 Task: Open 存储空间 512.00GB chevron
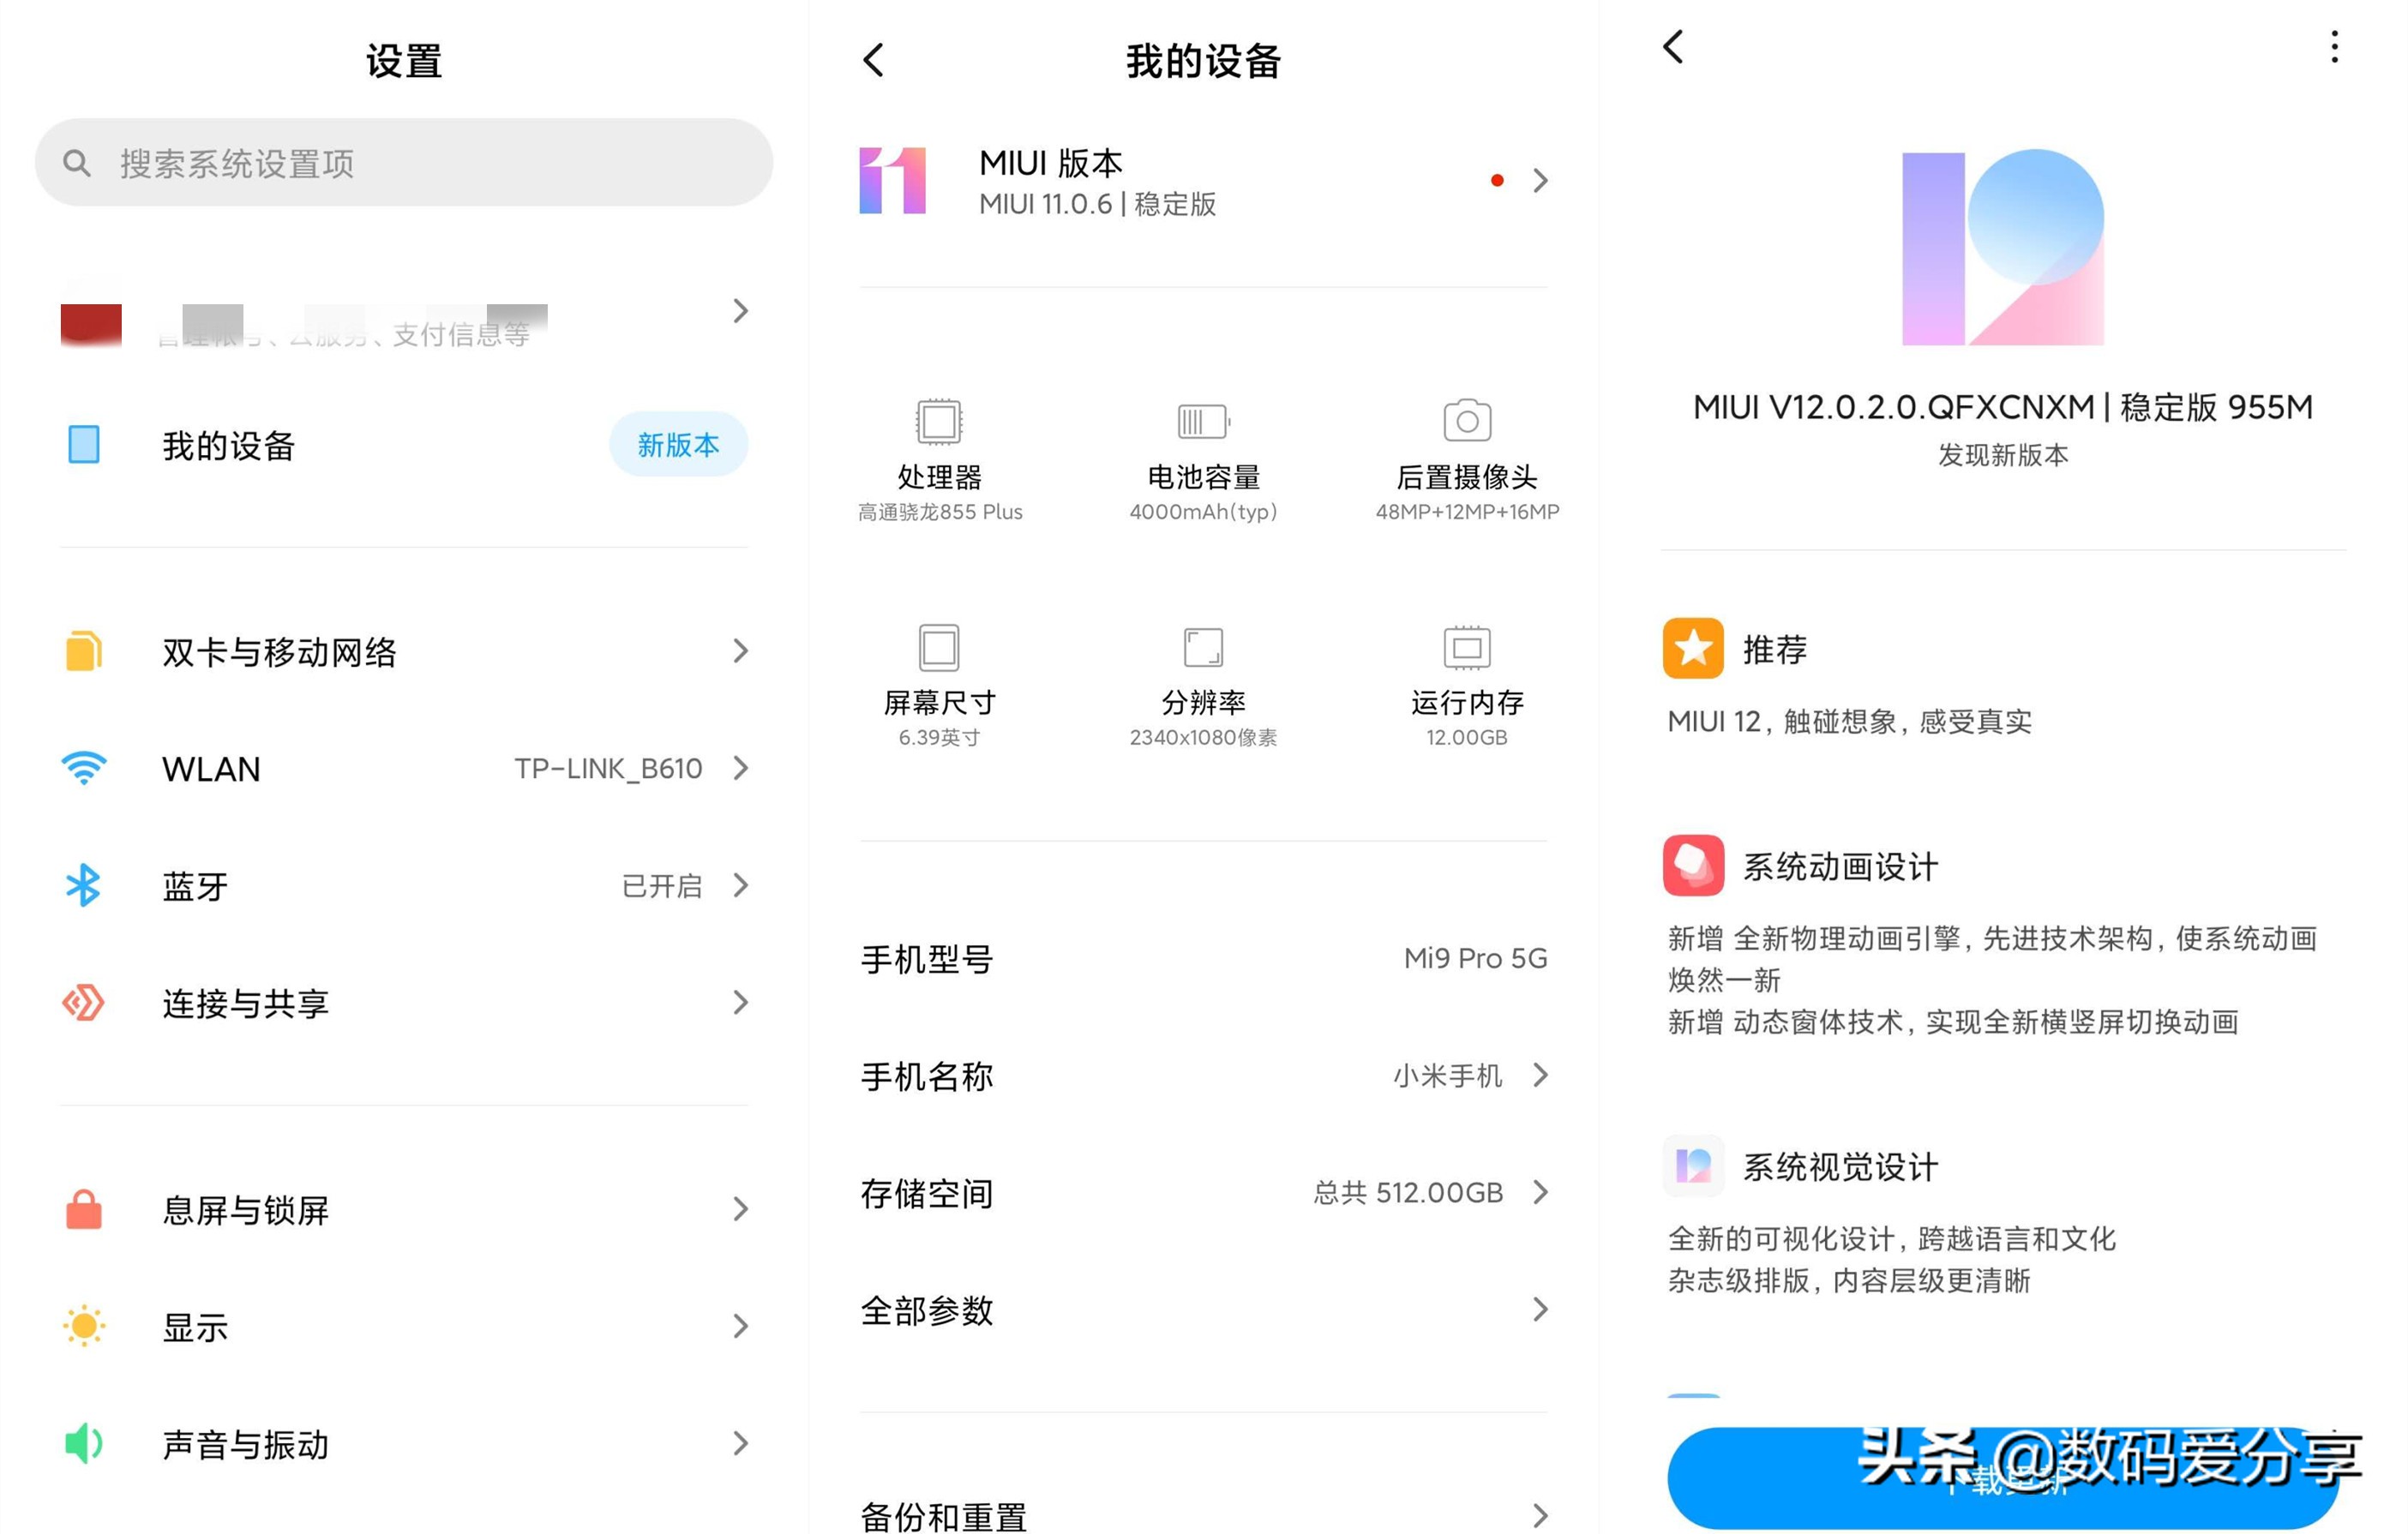[x=1540, y=1192]
